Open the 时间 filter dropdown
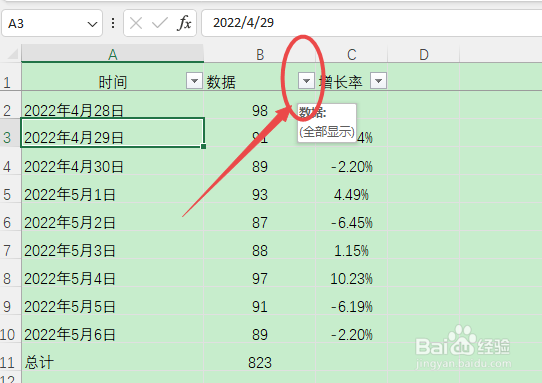 click(194, 81)
